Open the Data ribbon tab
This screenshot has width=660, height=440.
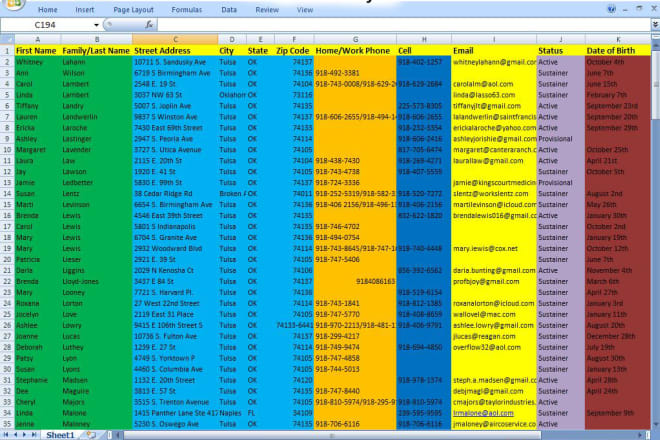click(x=229, y=10)
